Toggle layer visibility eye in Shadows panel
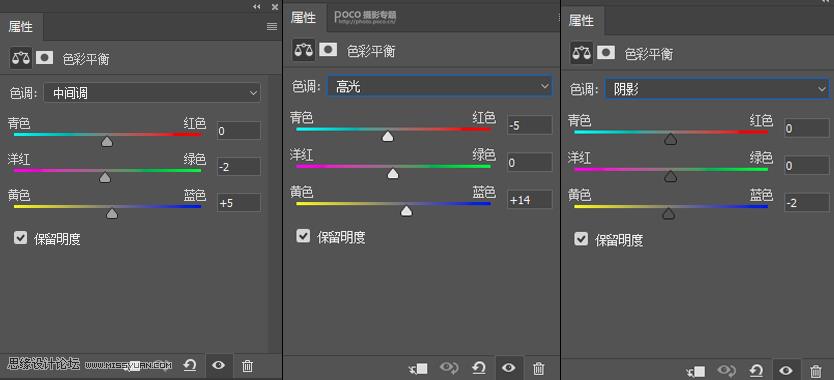Viewport: 834px width, 380px height. (x=786, y=370)
